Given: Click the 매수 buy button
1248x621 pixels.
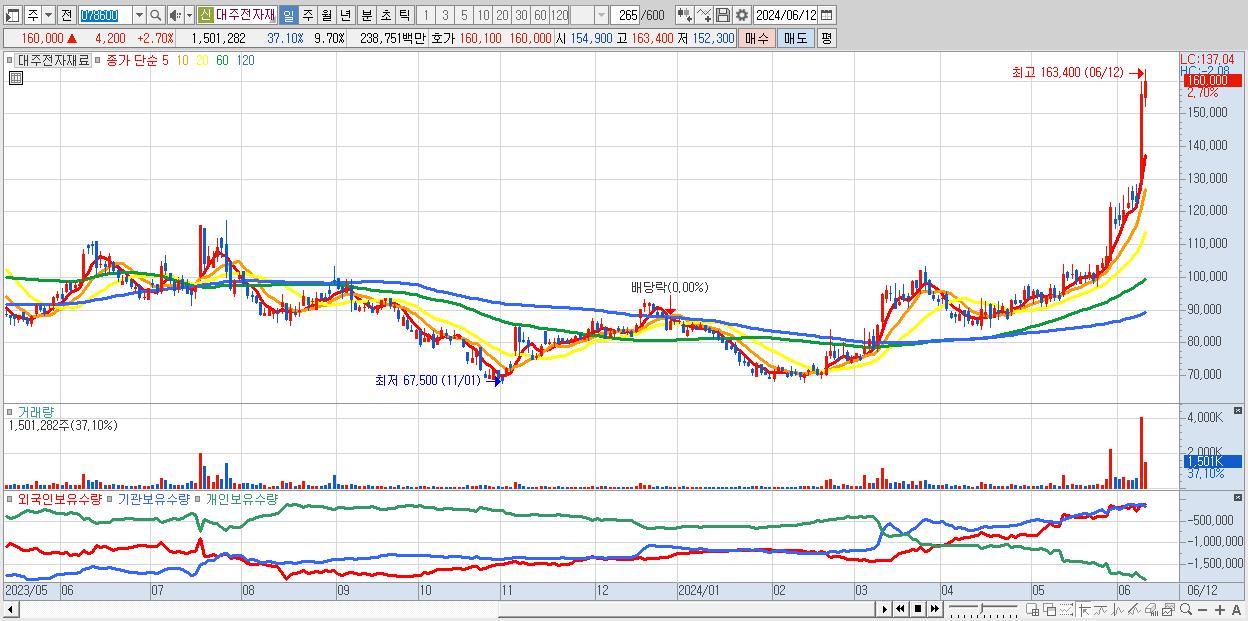Looking at the screenshot, I should [x=756, y=38].
